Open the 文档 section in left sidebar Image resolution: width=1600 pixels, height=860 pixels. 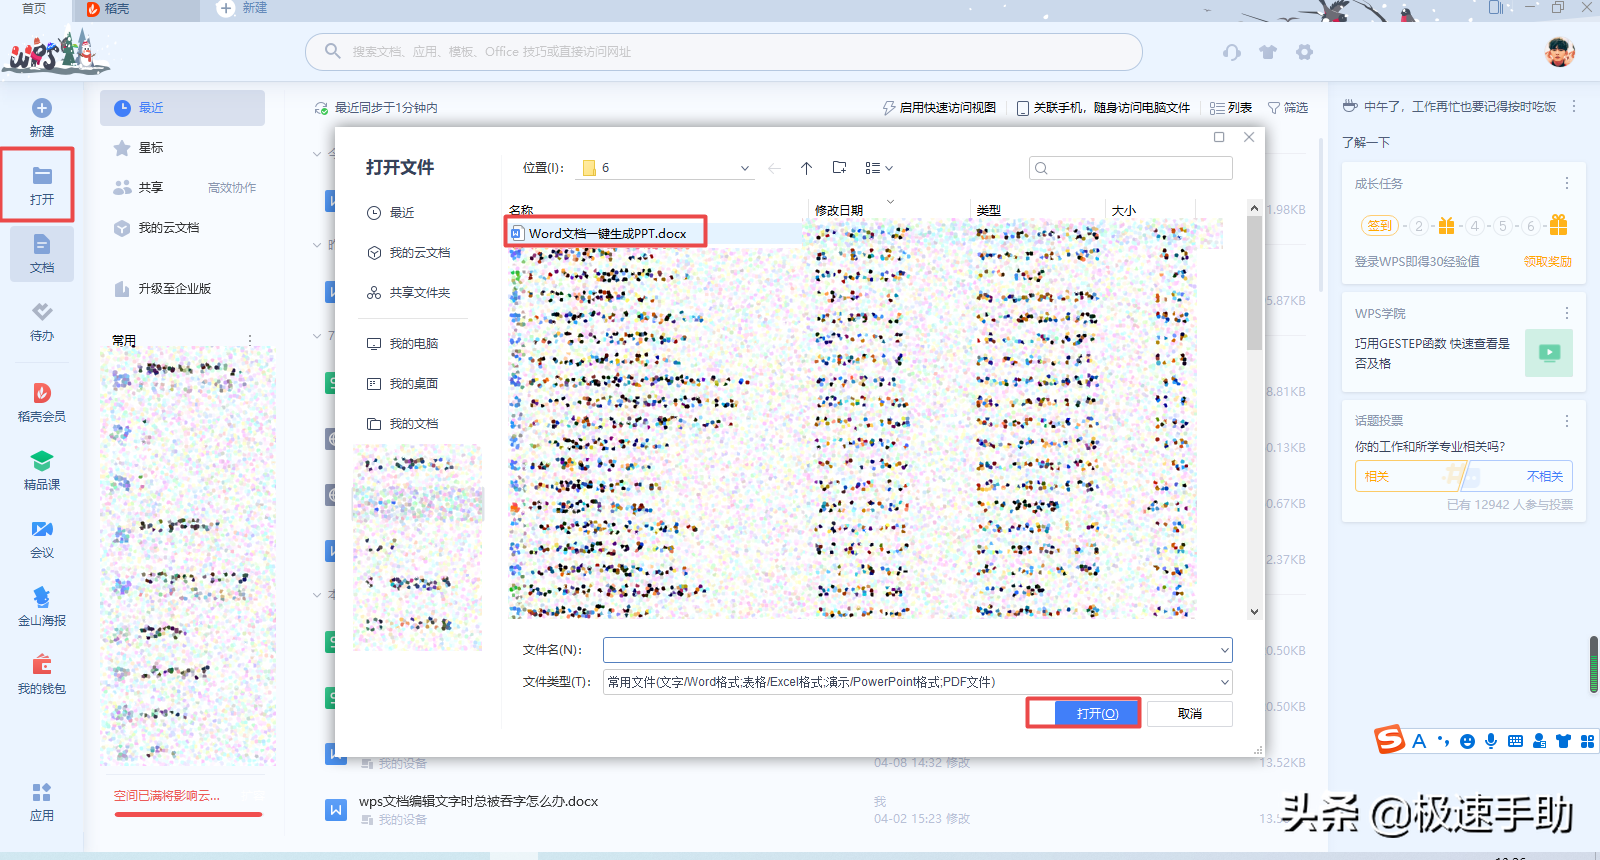(x=42, y=253)
